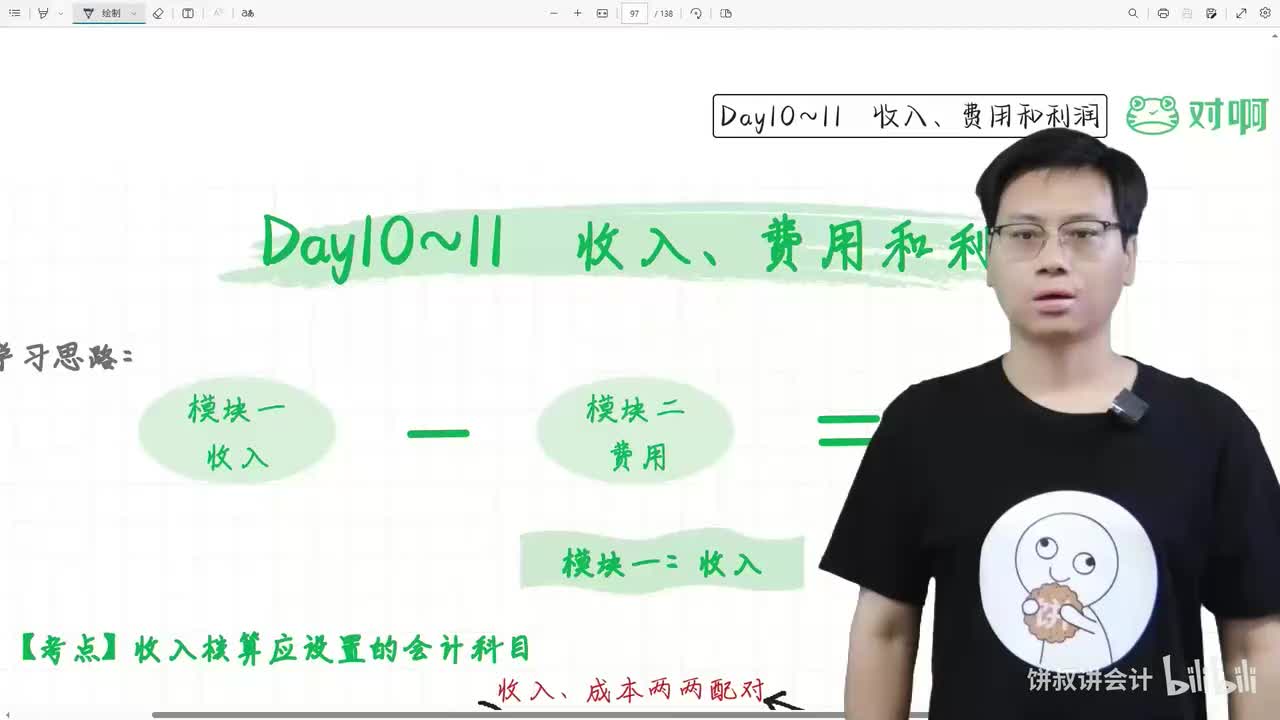
Task: Click the save as icon
Action: pos(1211,13)
